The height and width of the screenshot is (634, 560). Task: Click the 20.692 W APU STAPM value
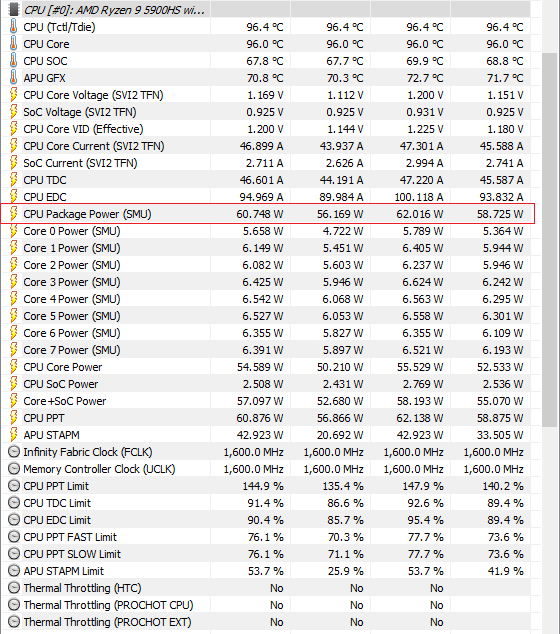click(x=340, y=435)
